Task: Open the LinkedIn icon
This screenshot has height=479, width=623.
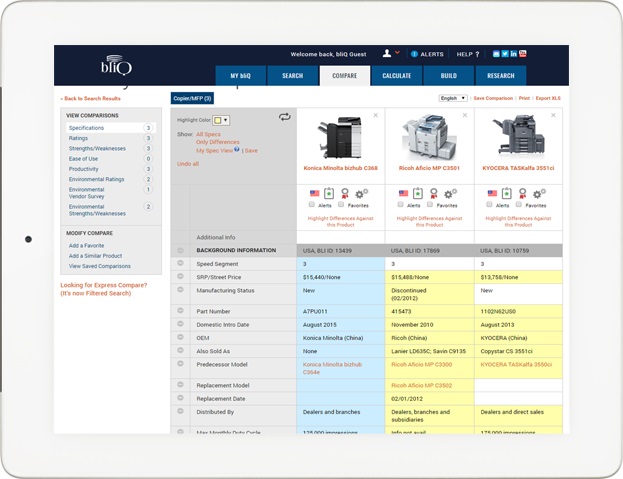Action: click(513, 54)
